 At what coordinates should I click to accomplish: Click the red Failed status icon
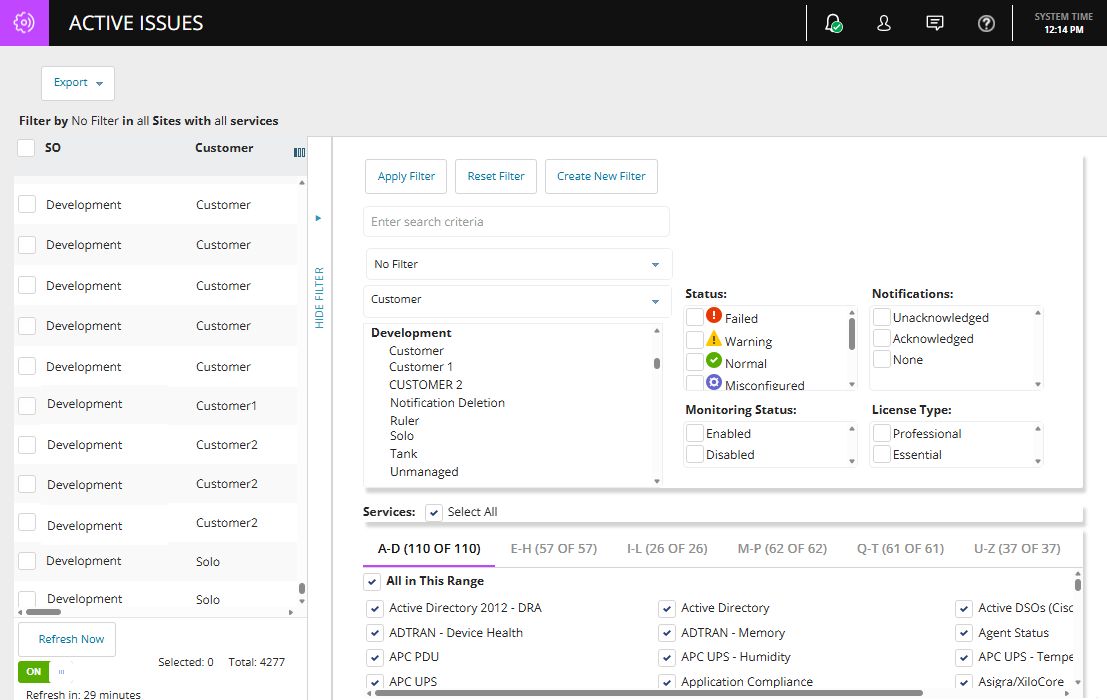click(714, 316)
